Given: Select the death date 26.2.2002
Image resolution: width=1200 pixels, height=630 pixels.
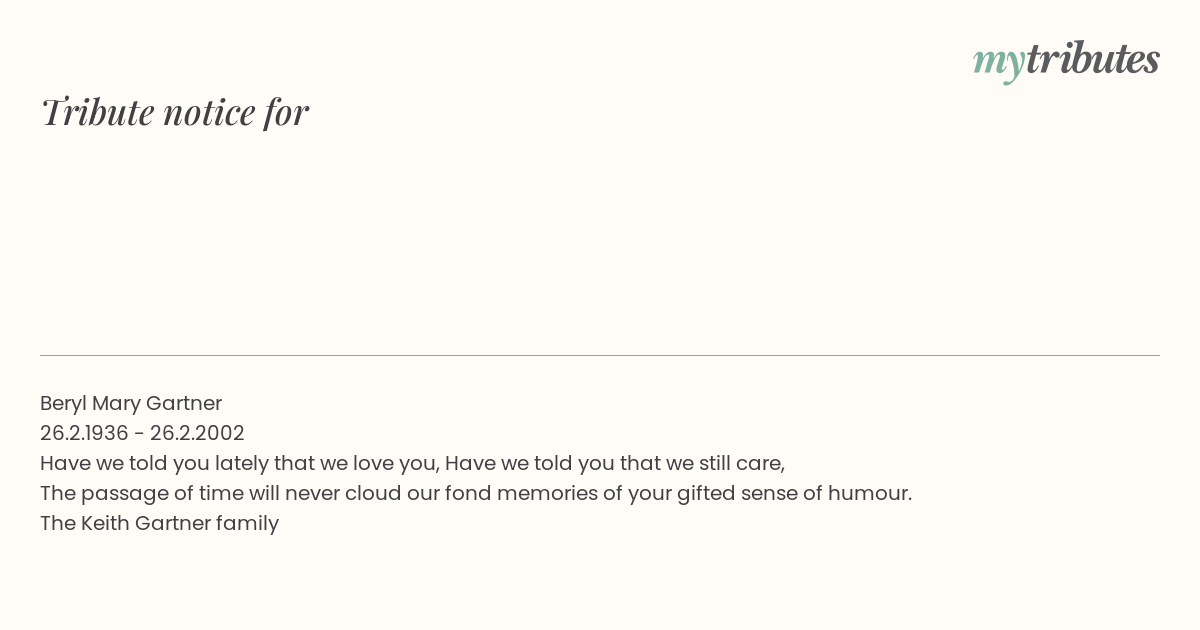Looking at the screenshot, I should (197, 433).
